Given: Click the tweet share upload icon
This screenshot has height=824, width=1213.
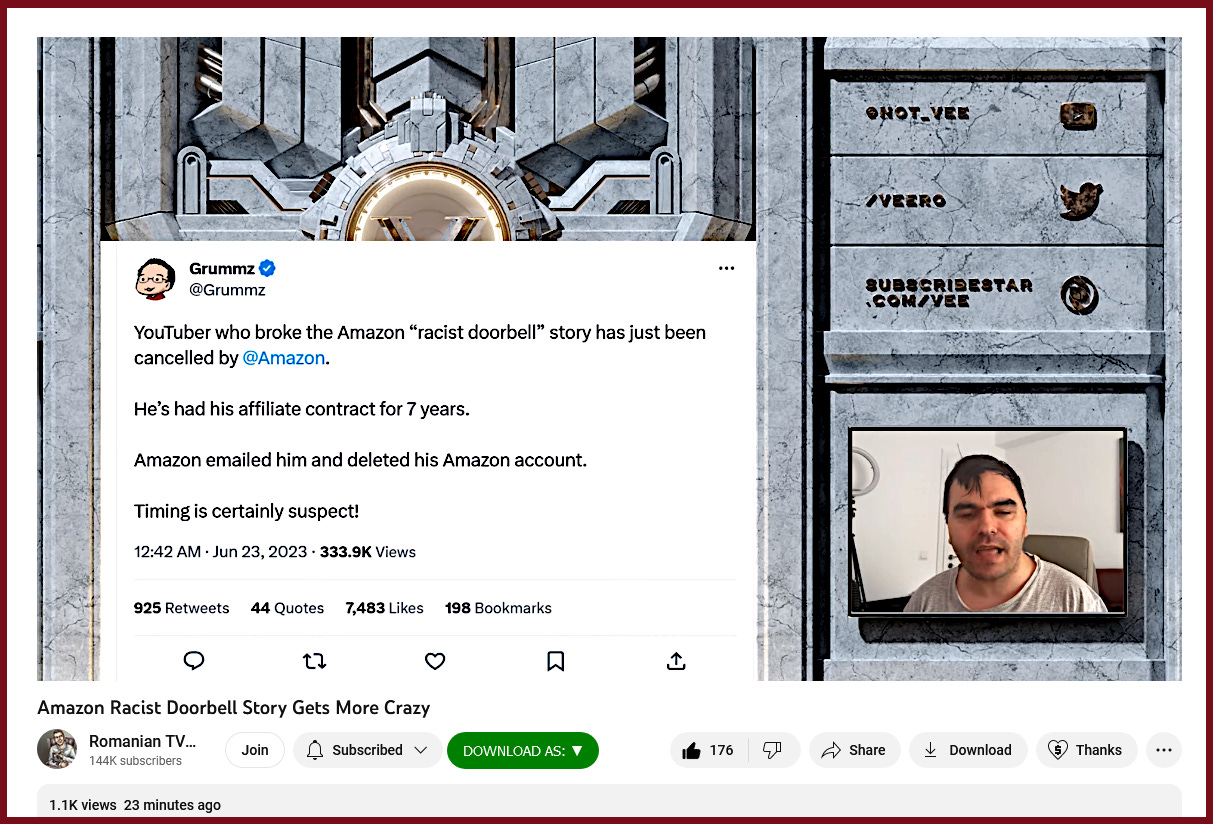Looking at the screenshot, I should click(x=676, y=660).
